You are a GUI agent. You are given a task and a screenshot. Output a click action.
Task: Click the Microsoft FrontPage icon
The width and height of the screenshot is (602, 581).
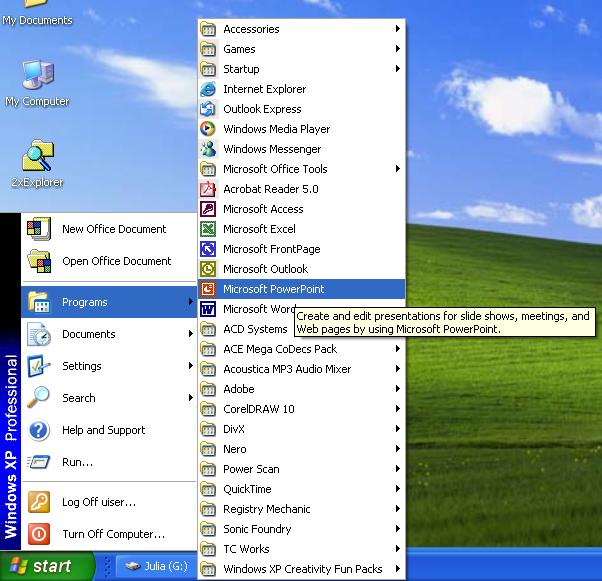[x=208, y=249]
